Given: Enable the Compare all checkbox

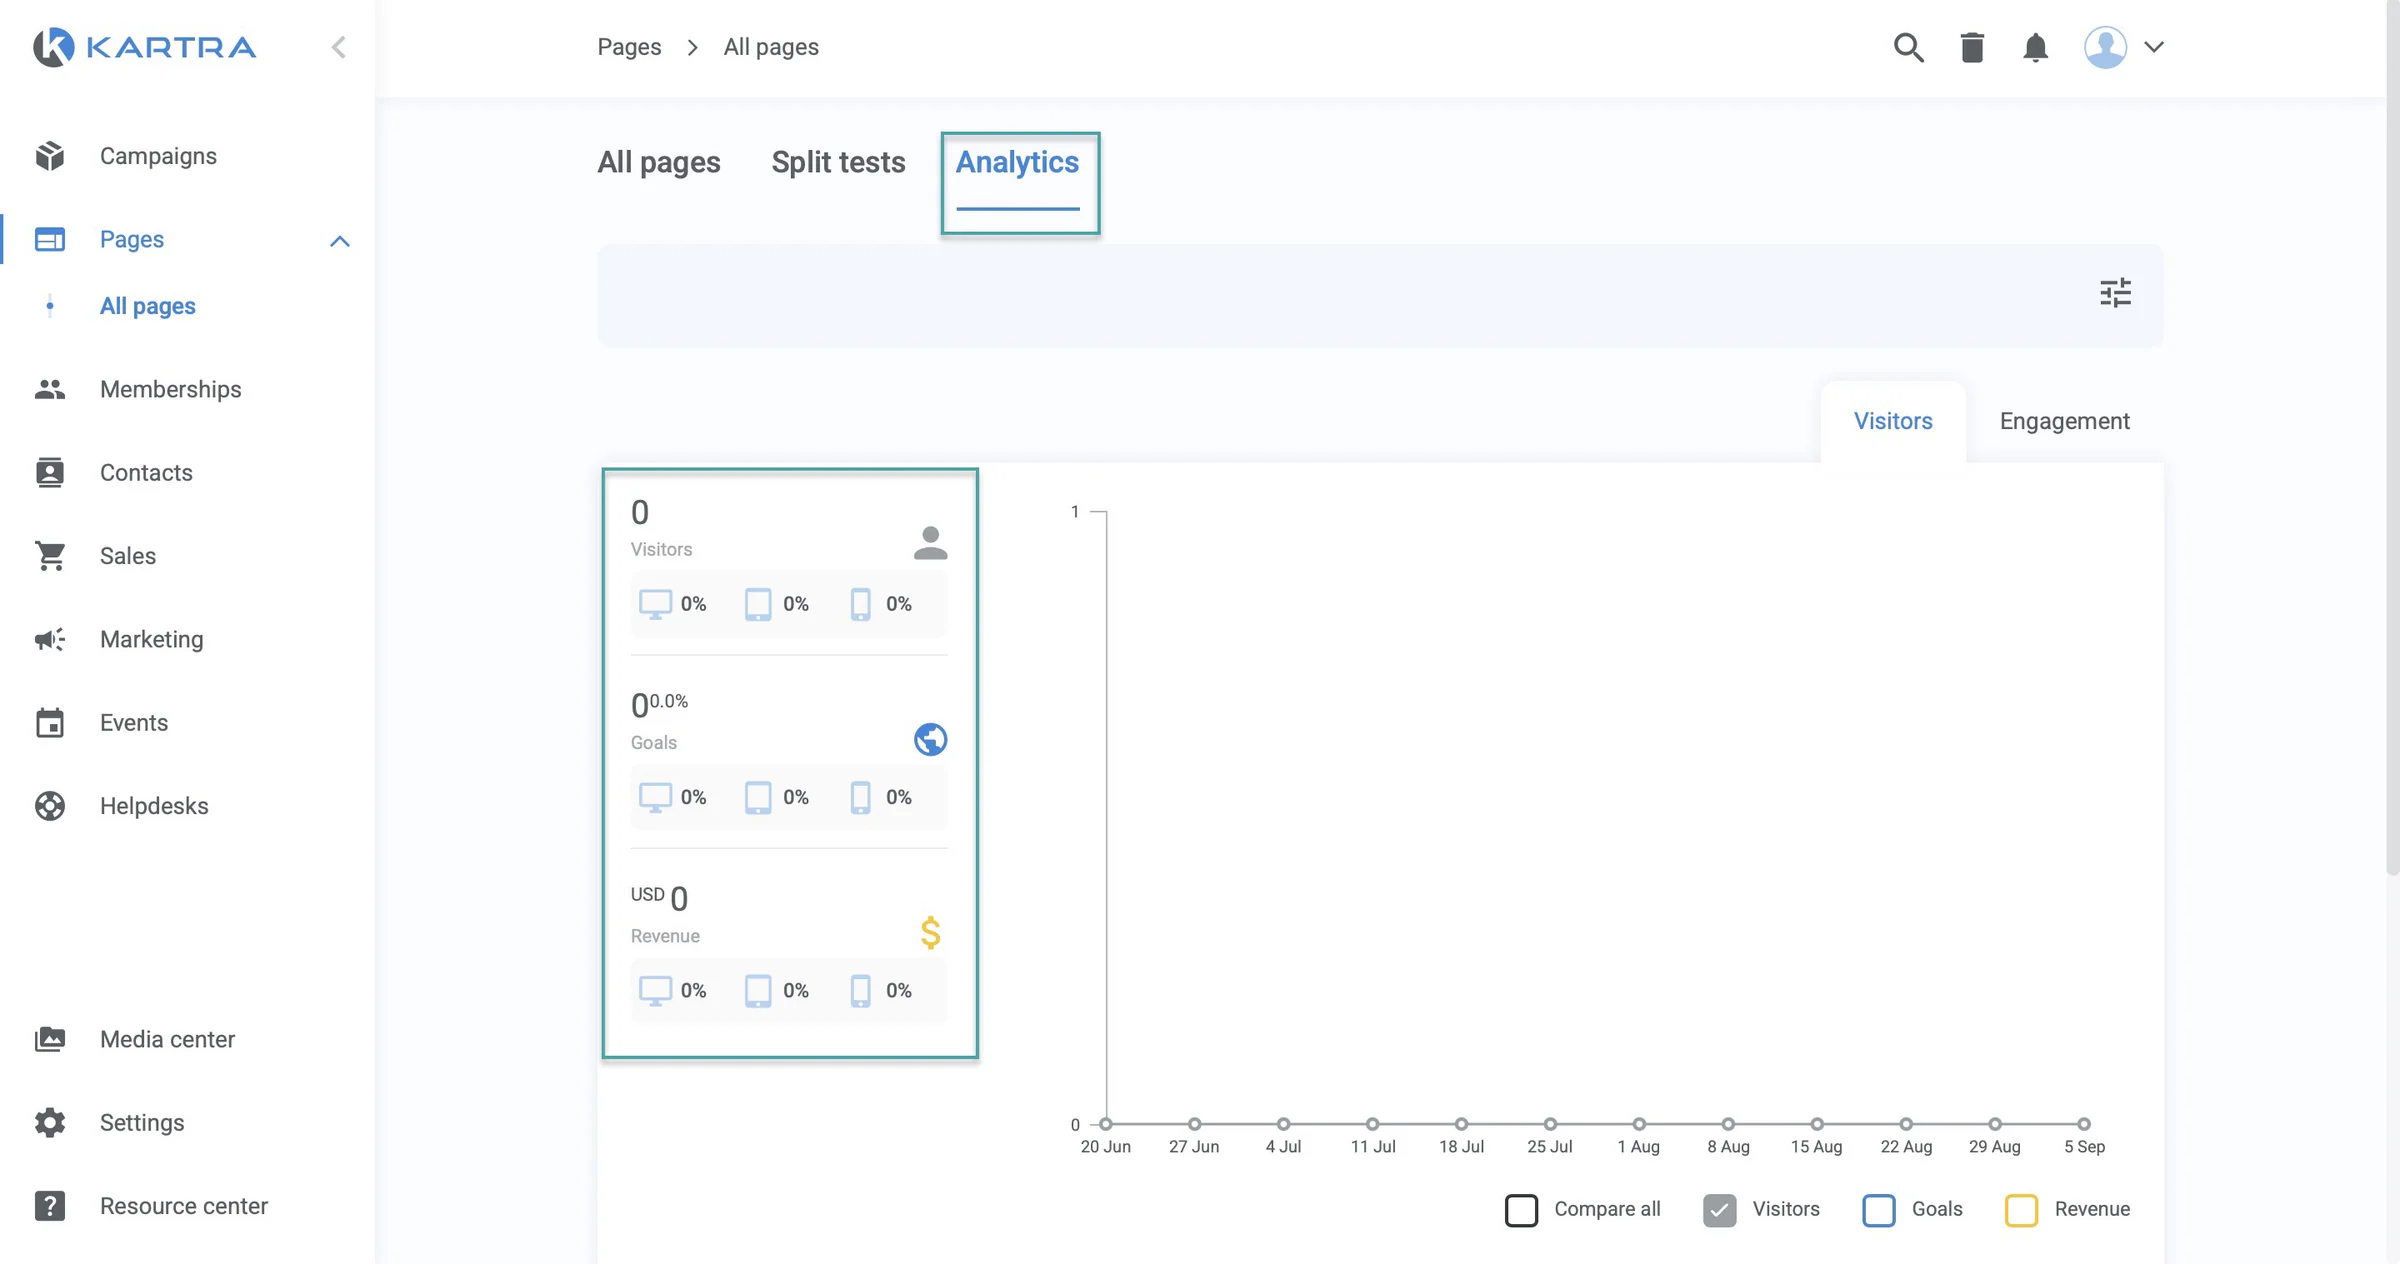Looking at the screenshot, I should click(1521, 1210).
